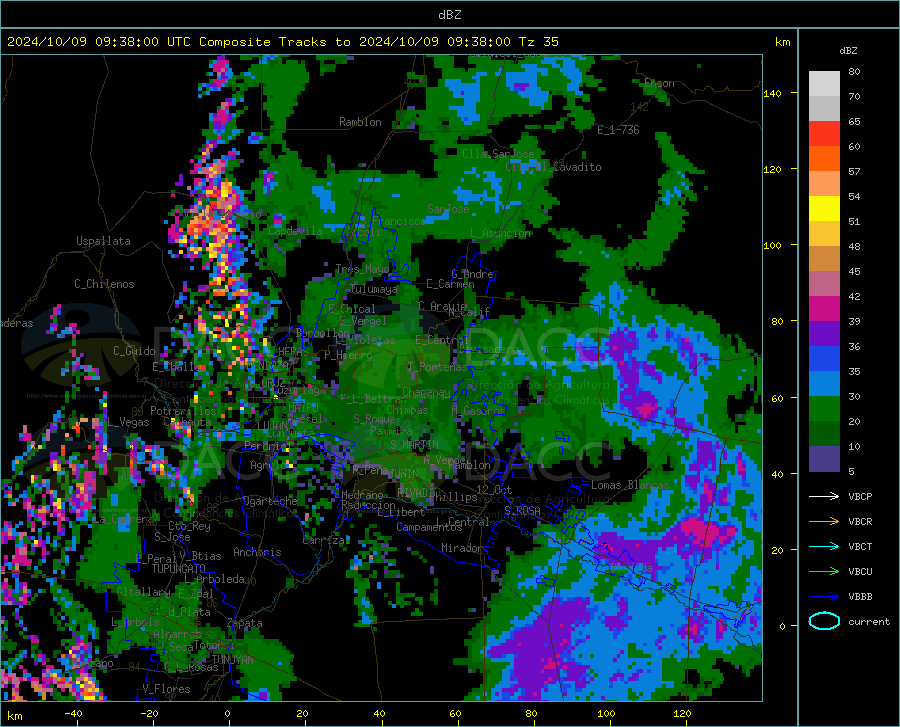Pick the orange 57–60 dBZ swatch
Image resolution: width=900 pixels, height=727 pixels.
[x=824, y=159]
